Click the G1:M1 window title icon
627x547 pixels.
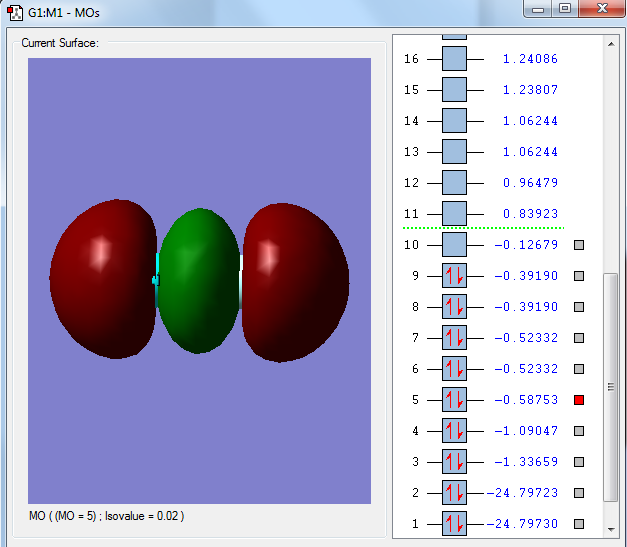[x=15, y=12]
